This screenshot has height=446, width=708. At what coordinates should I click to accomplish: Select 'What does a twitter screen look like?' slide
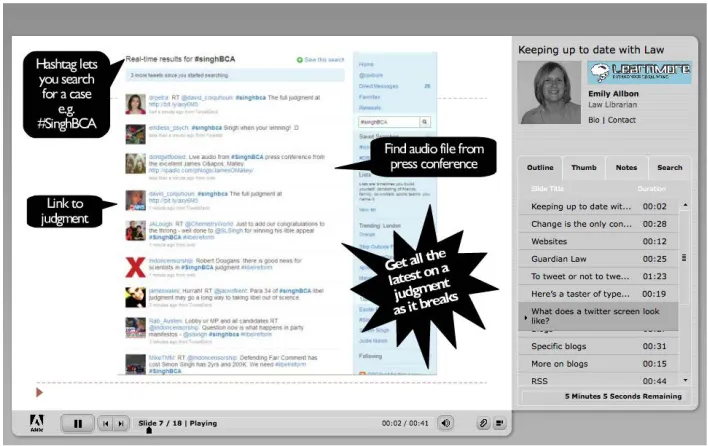click(x=598, y=316)
